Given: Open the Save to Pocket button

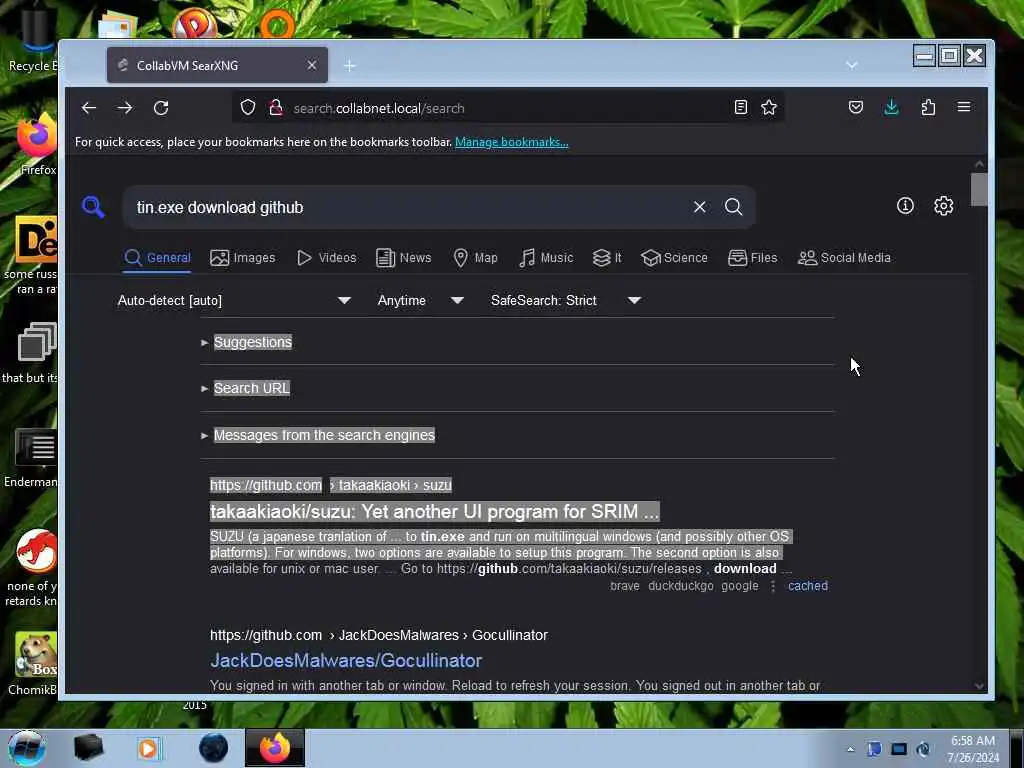Looking at the screenshot, I should pyautogui.click(x=856, y=108).
